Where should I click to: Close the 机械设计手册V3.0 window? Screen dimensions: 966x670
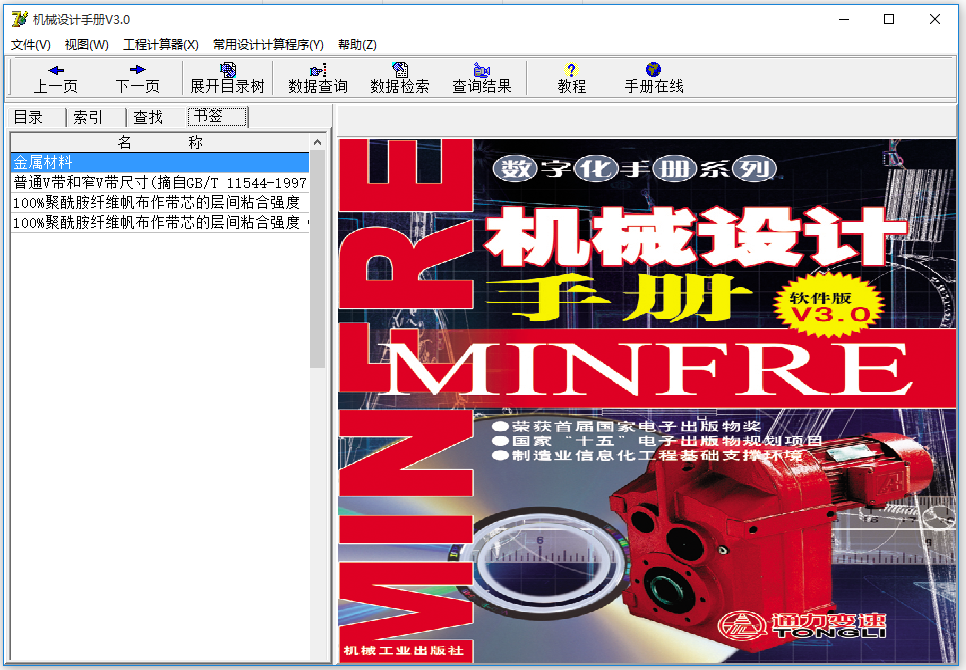coord(935,19)
